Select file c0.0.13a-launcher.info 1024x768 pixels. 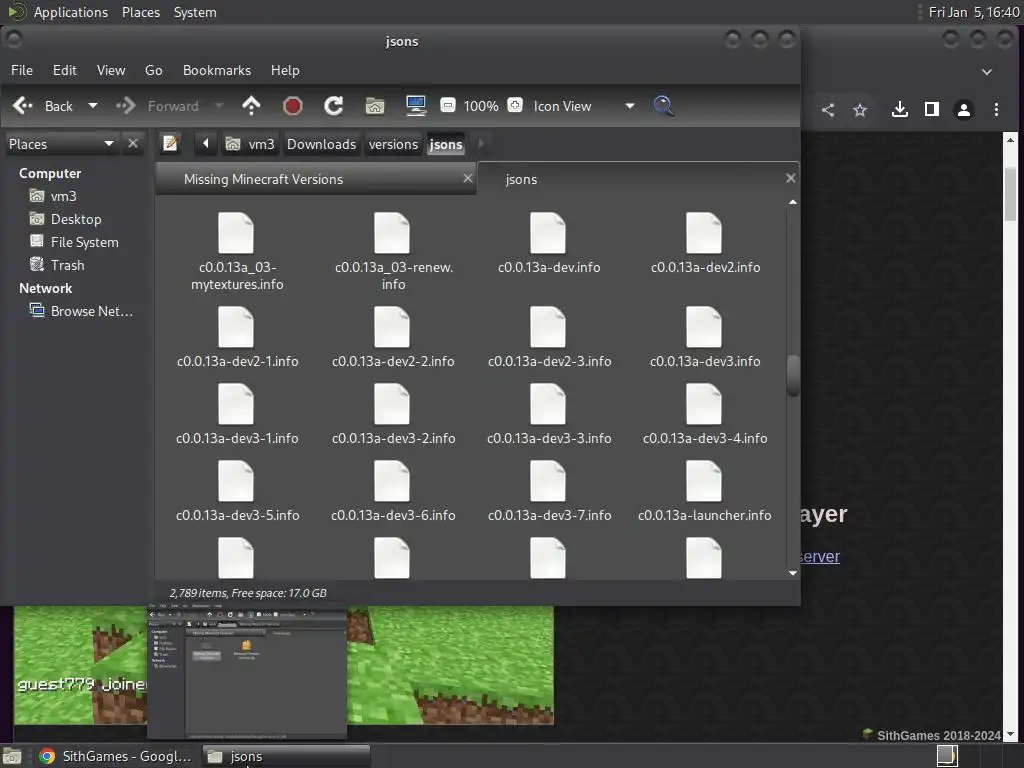click(704, 491)
